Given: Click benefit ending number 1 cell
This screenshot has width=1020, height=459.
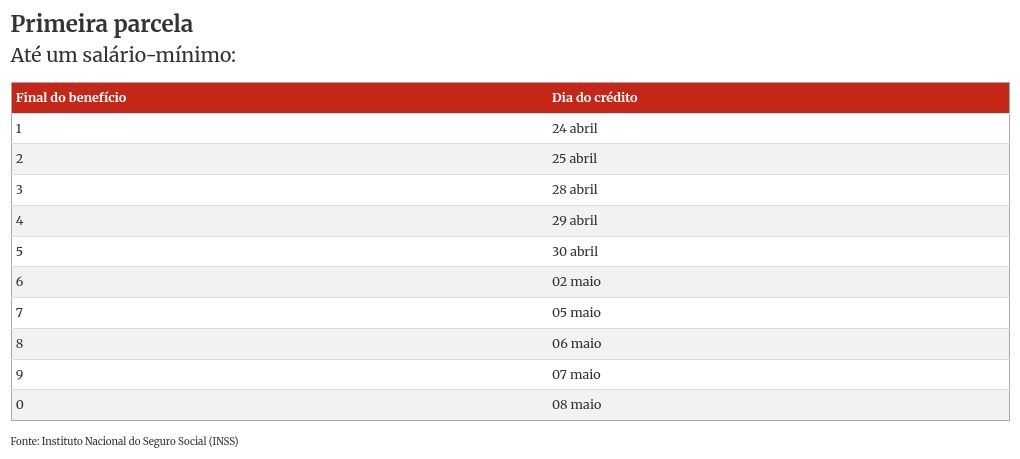Looking at the screenshot, I should tap(280, 128).
